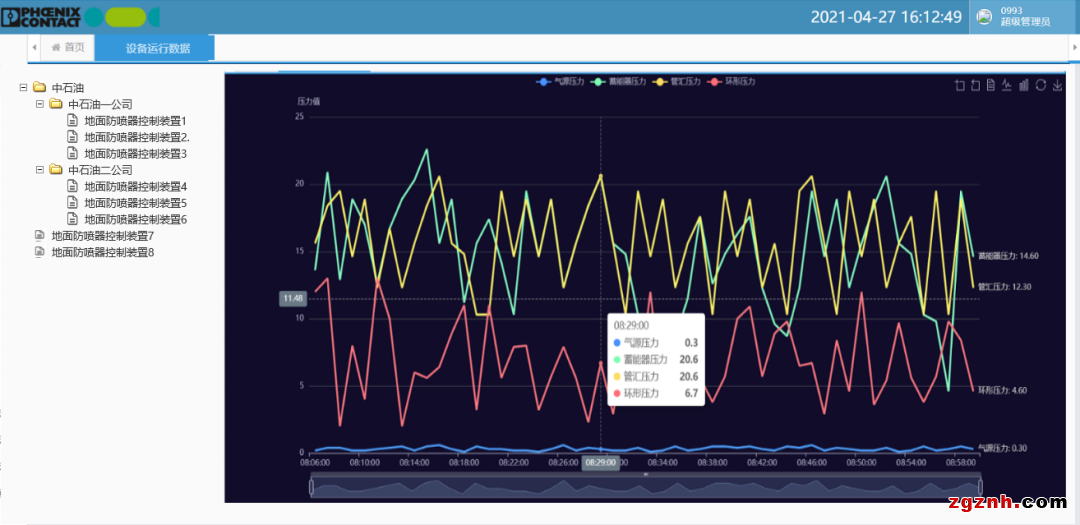This screenshot has width=1080, height=525.
Task: Click the 气源压力: 0.30 end label
Action: coord(1003,448)
